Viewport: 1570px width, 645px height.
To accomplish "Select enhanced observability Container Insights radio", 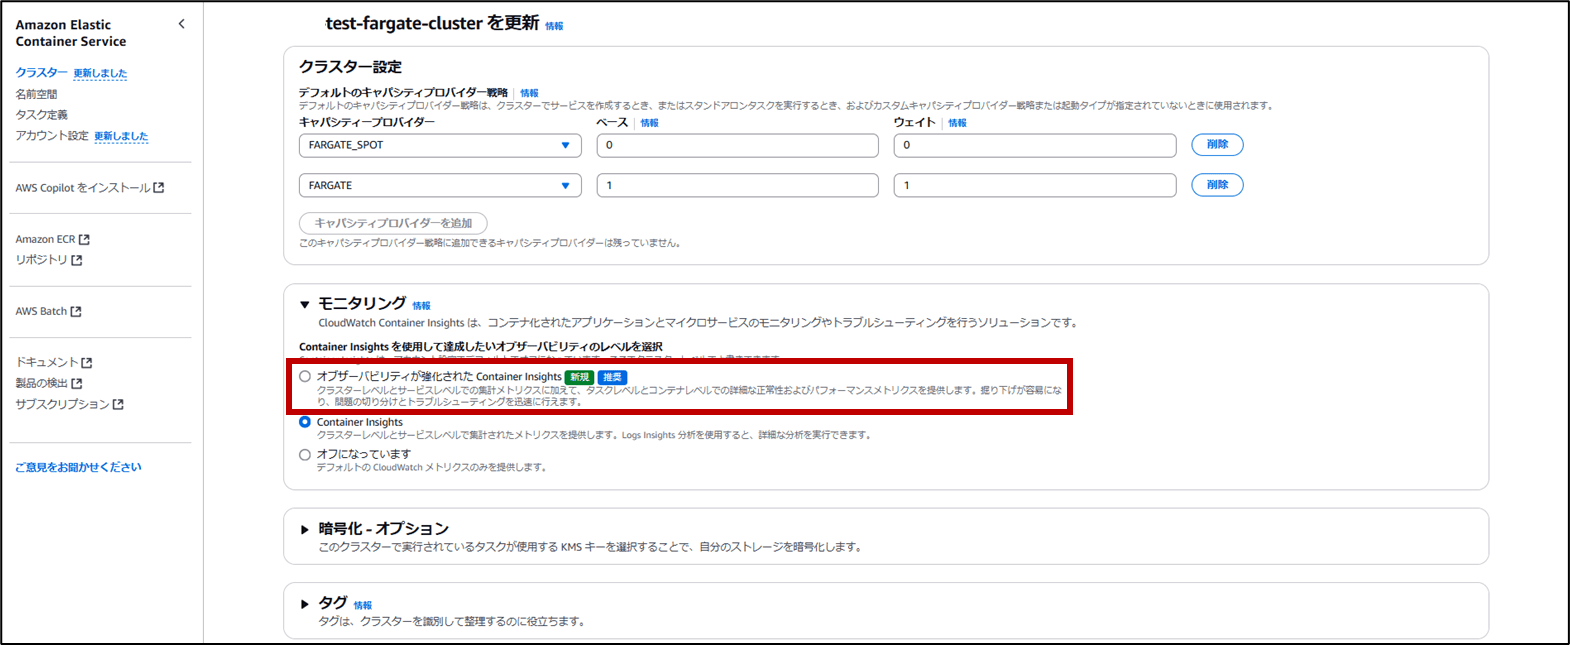I will [305, 376].
